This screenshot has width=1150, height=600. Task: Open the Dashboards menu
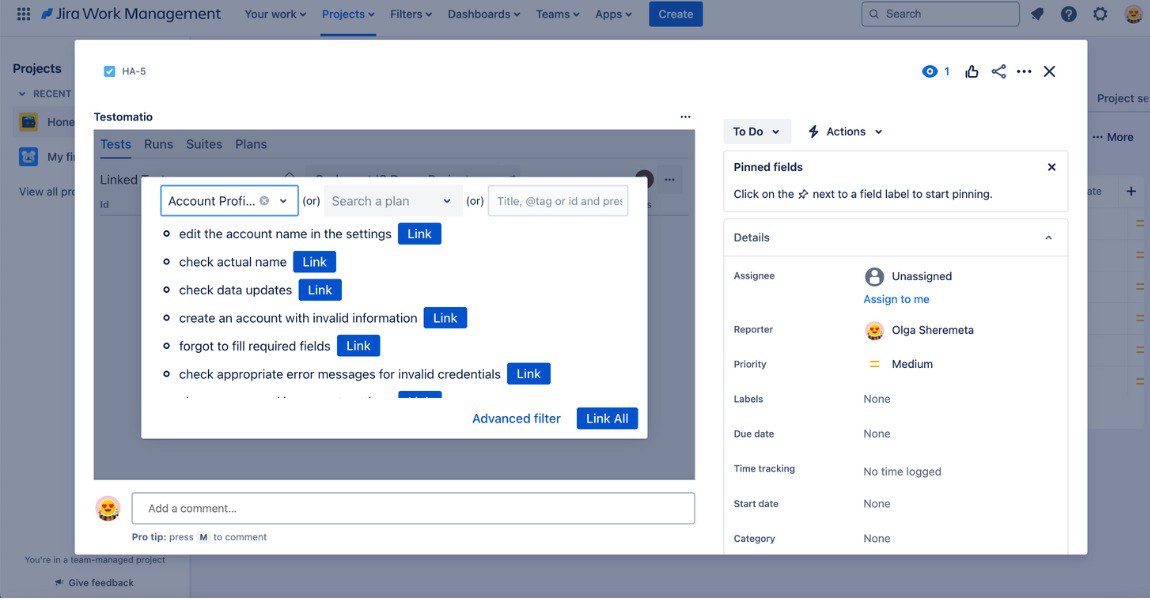click(483, 14)
